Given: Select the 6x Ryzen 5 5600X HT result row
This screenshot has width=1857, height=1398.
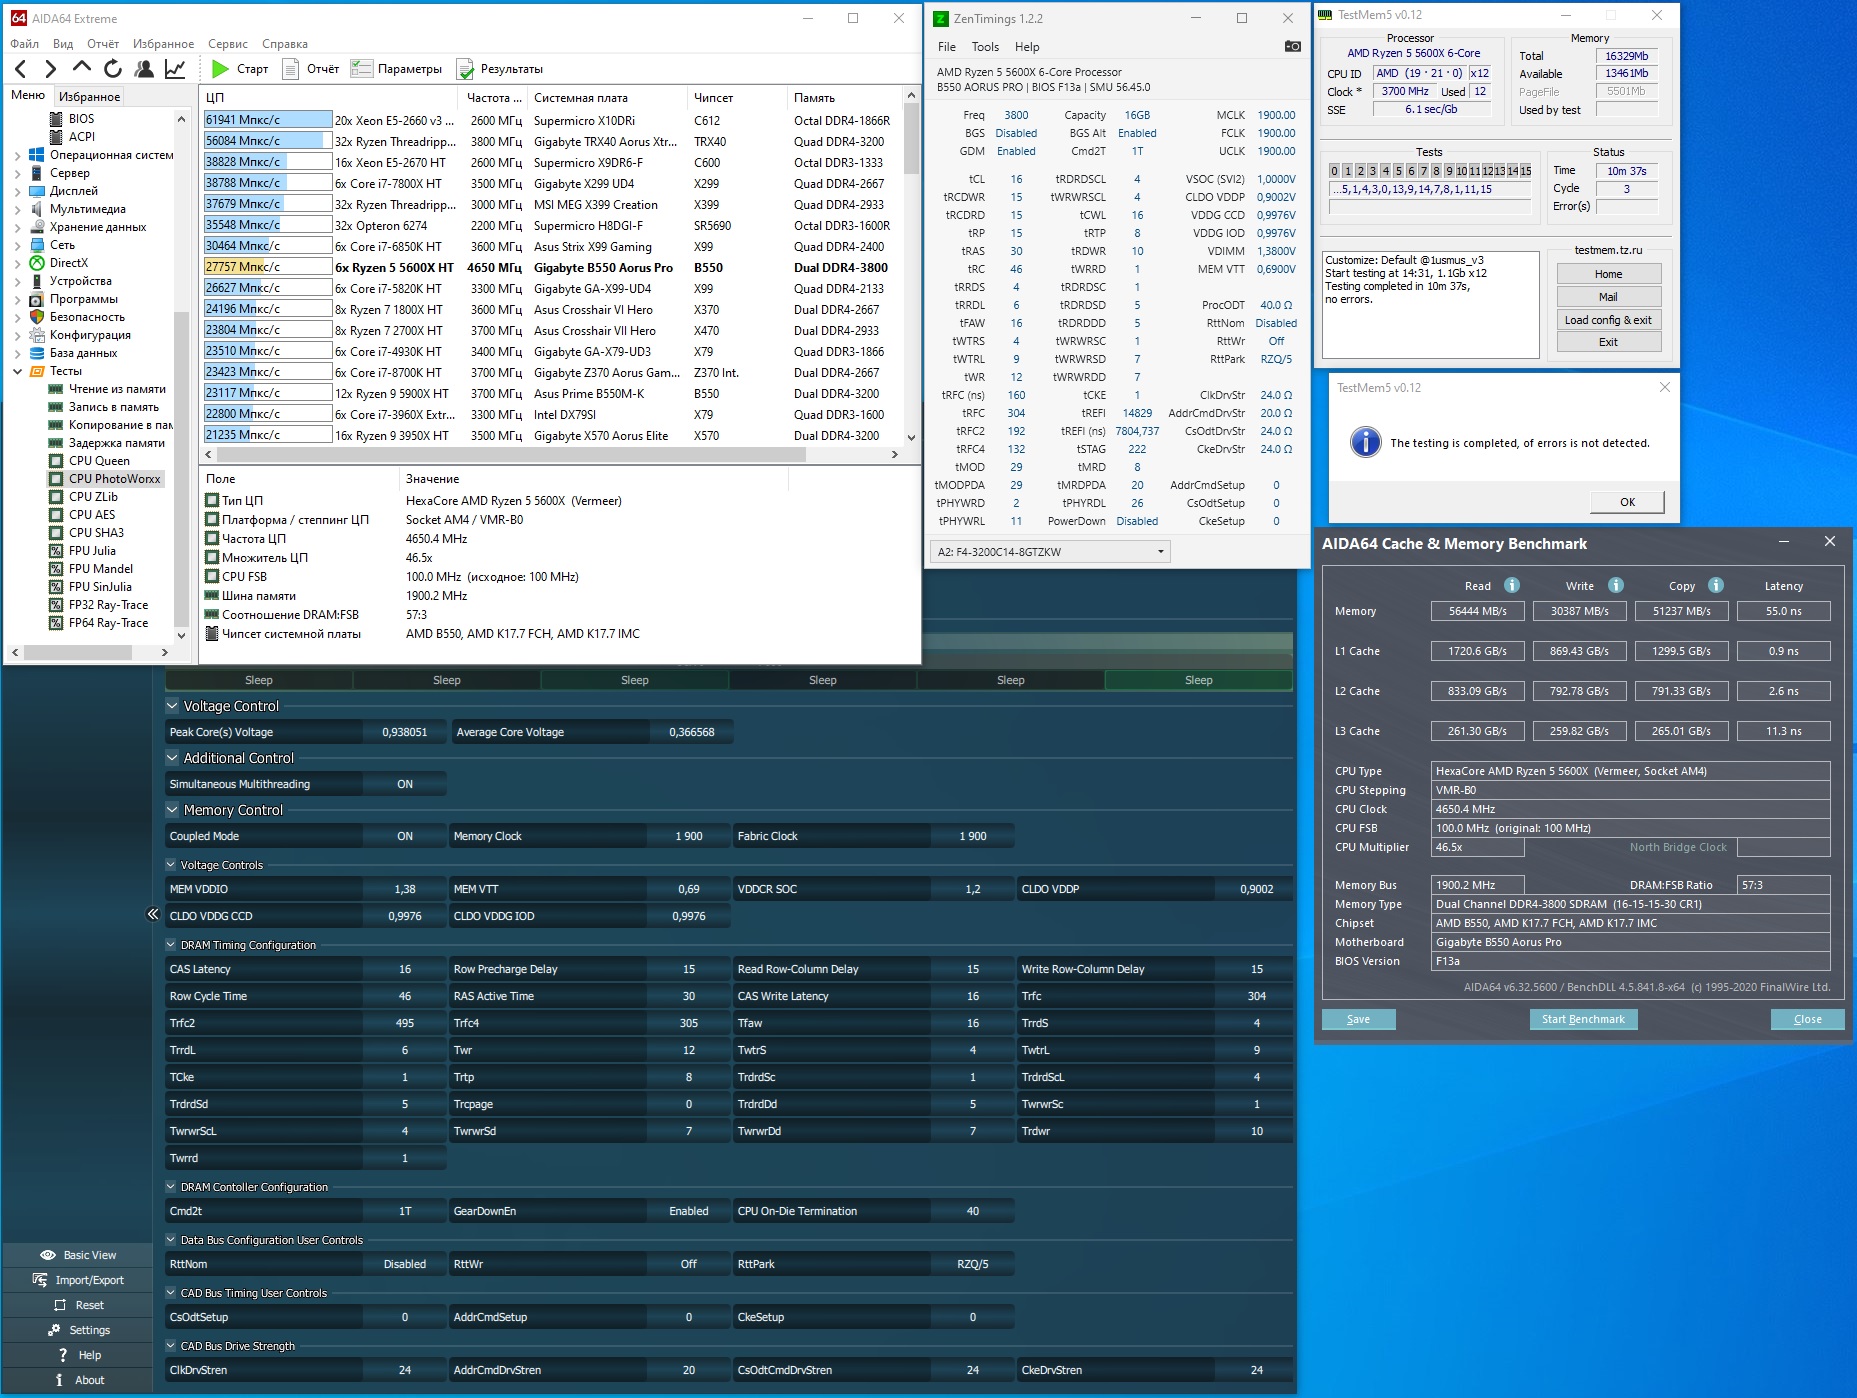Looking at the screenshot, I should click(x=552, y=267).
